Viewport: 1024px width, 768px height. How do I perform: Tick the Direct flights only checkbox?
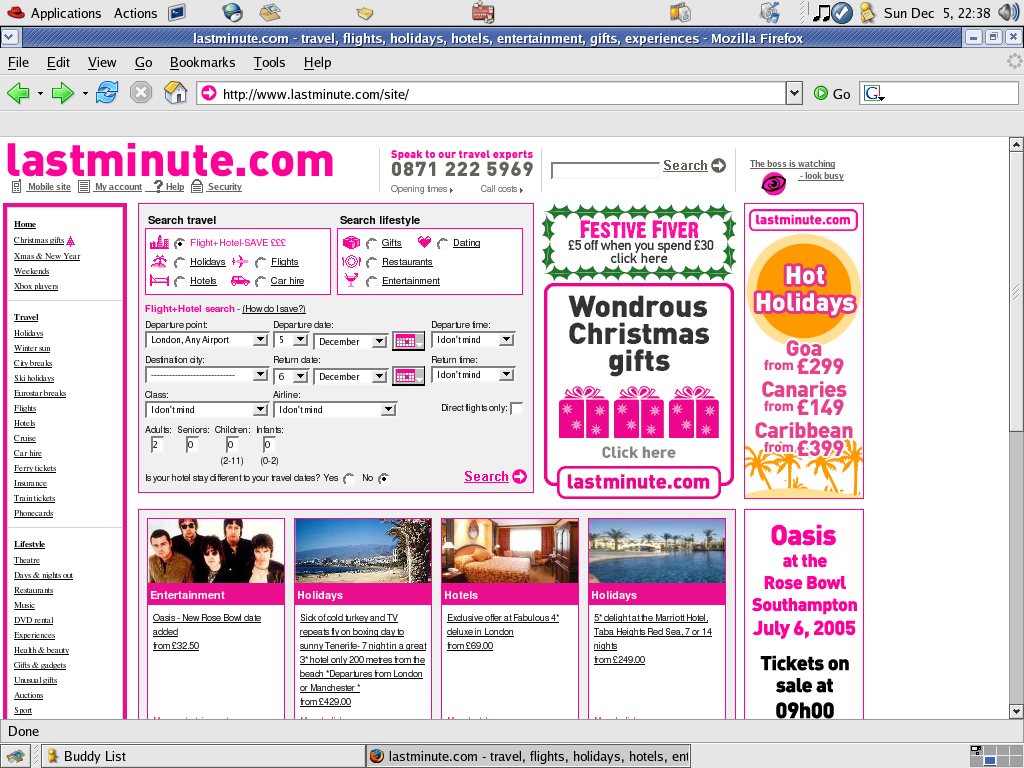click(x=516, y=408)
